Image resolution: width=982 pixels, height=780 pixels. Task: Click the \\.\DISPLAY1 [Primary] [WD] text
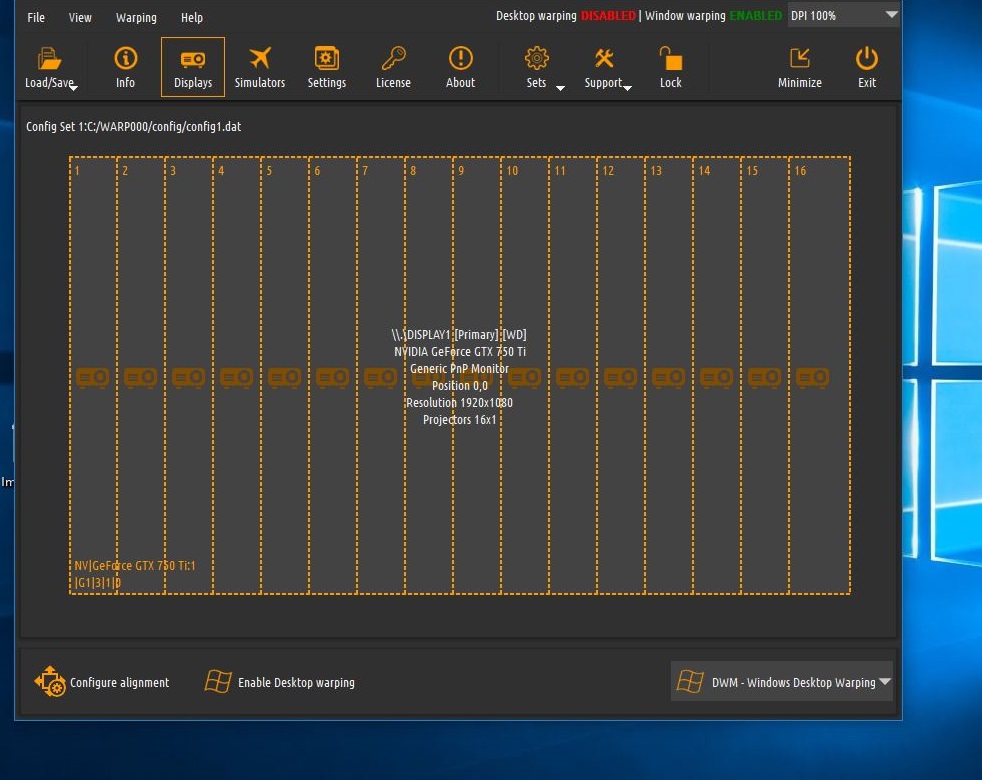tap(459, 335)
